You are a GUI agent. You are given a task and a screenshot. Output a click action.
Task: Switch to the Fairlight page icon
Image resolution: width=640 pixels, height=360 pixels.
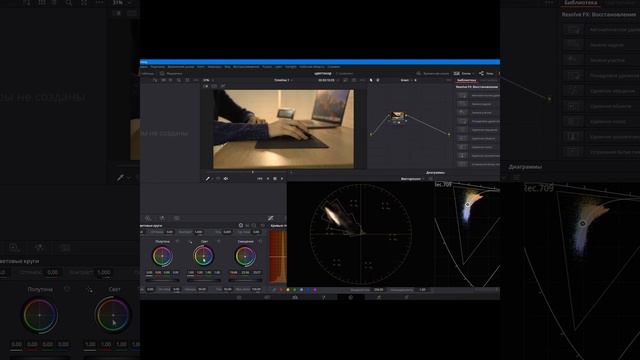(x=379, y=297)
